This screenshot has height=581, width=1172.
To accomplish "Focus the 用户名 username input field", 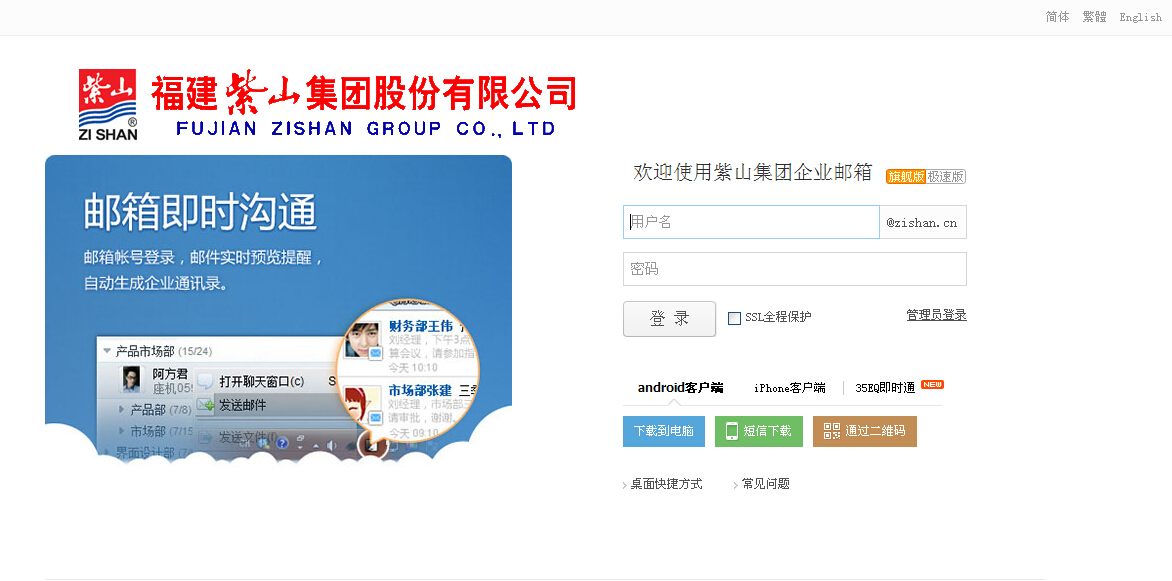I will click(x=751, y=222).
